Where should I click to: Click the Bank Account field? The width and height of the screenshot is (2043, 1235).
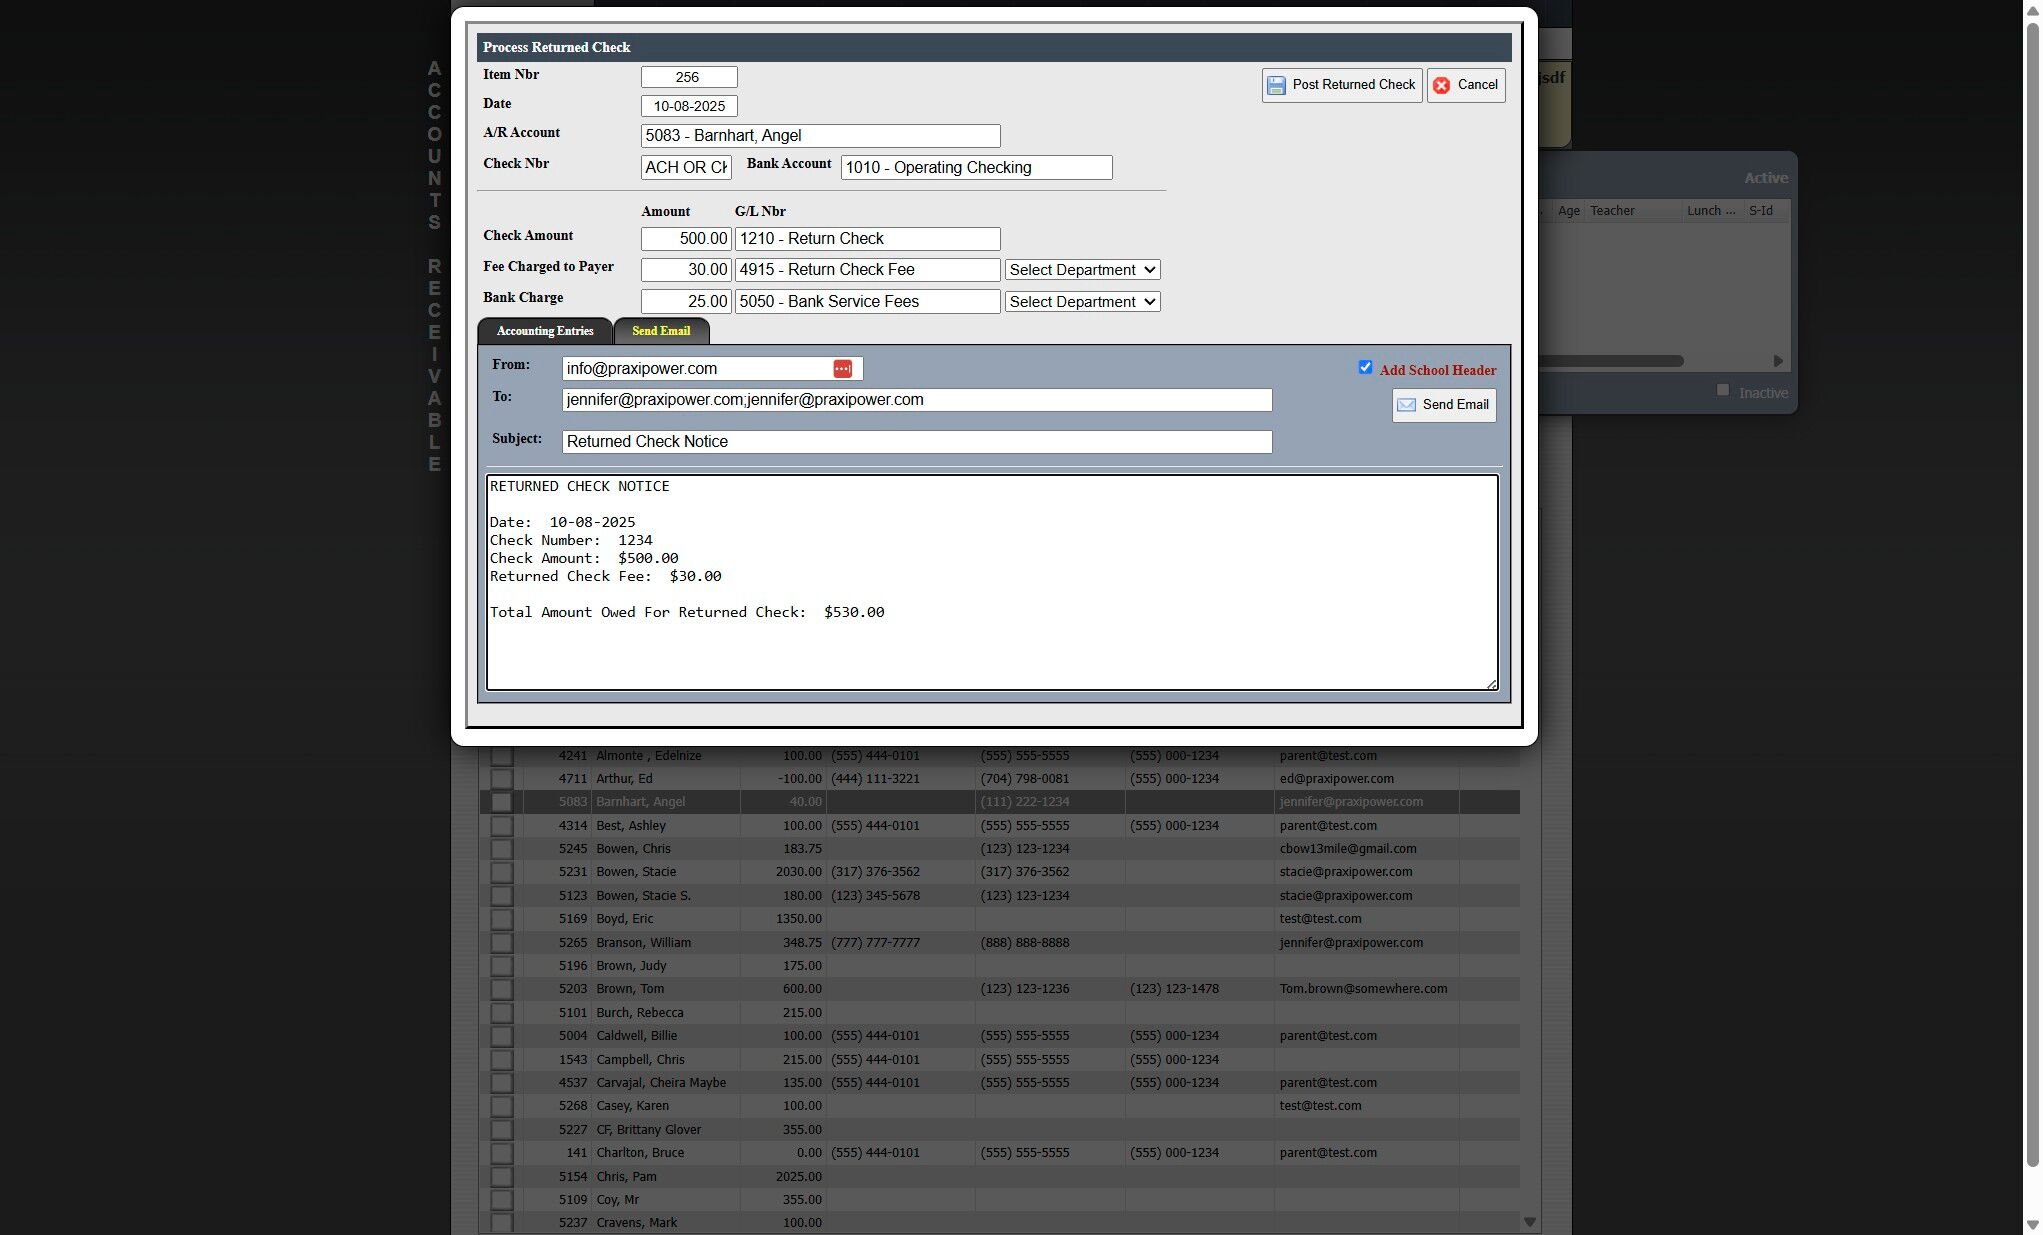pyautogui.click(x=976, y=168)
